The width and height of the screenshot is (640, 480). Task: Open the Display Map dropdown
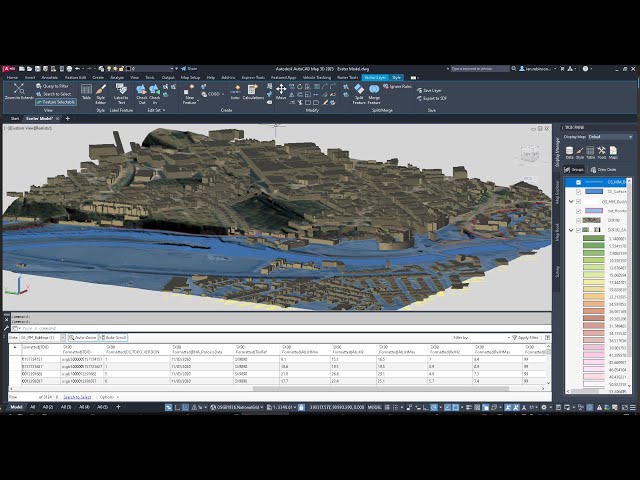click(610, 137)
